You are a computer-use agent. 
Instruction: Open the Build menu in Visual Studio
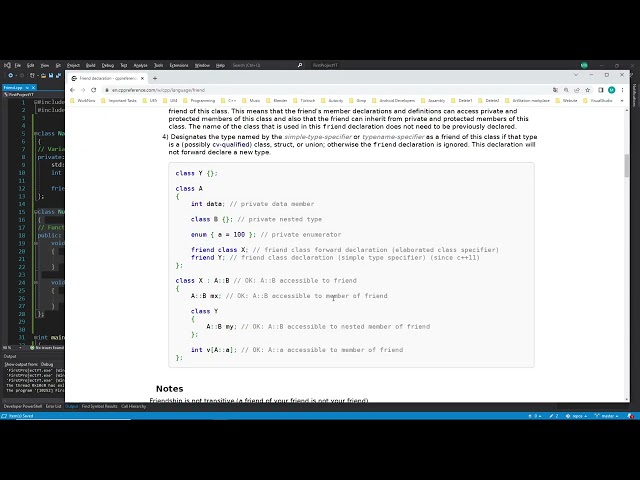[x=90, y=65]
